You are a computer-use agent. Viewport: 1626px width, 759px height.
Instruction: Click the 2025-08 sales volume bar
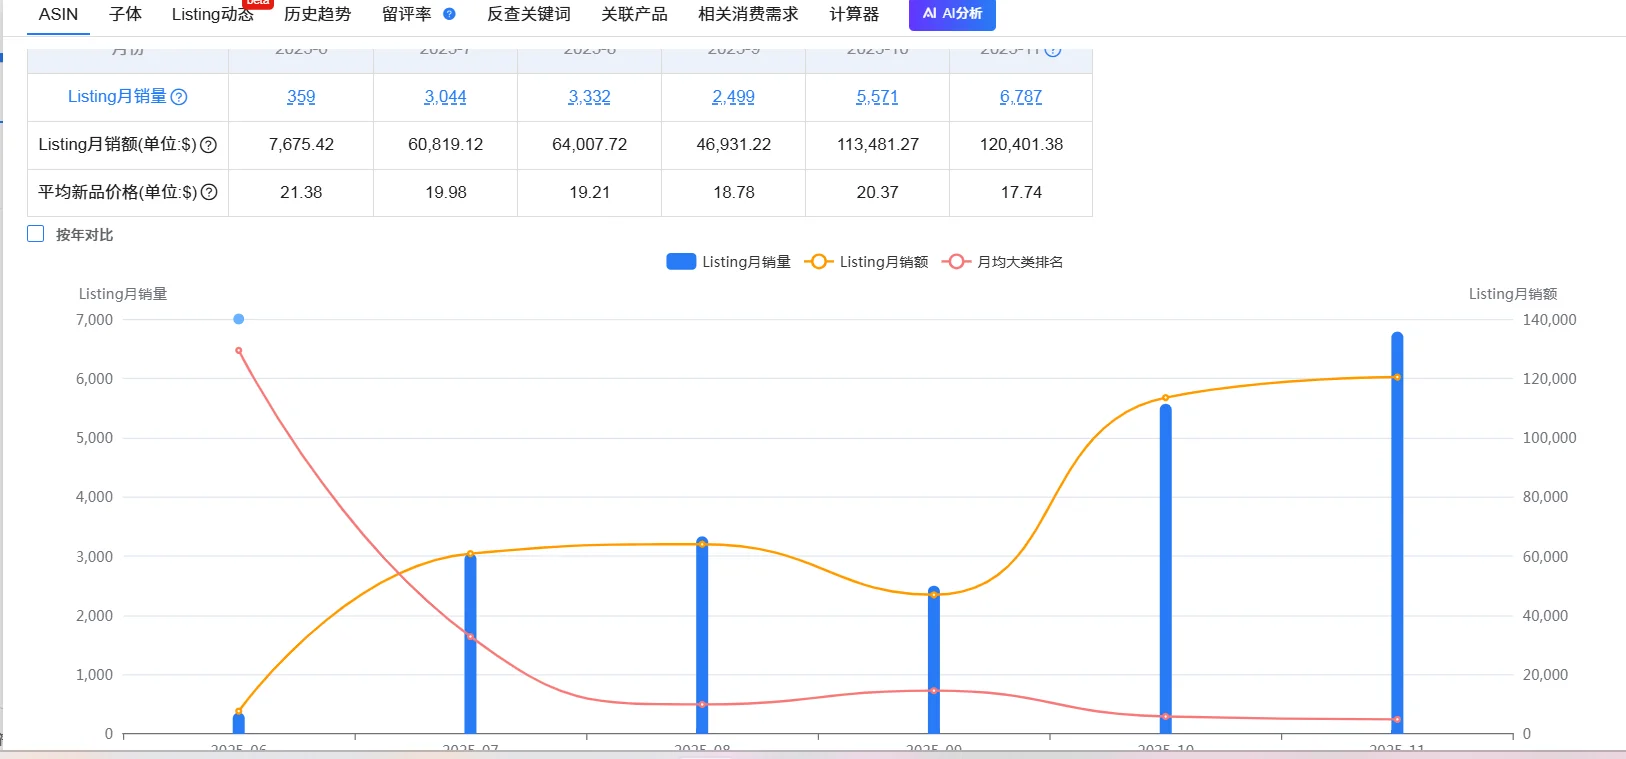pos(702,635)
